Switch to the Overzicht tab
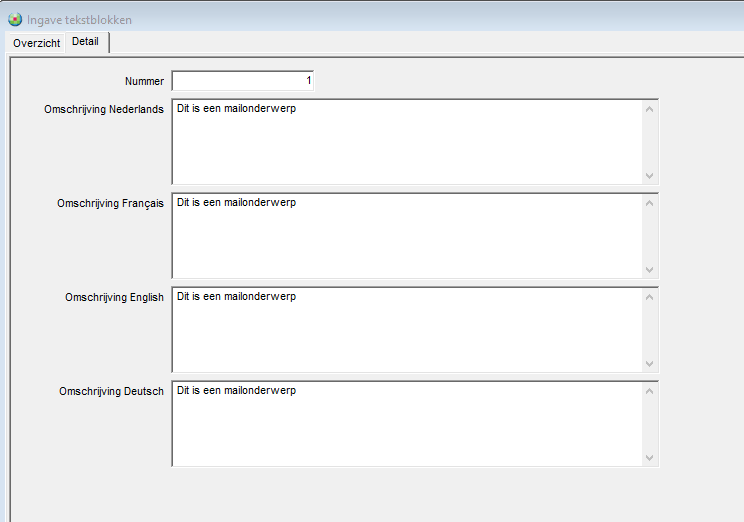Viewport: 744px width, 522px height. [37, 43]
